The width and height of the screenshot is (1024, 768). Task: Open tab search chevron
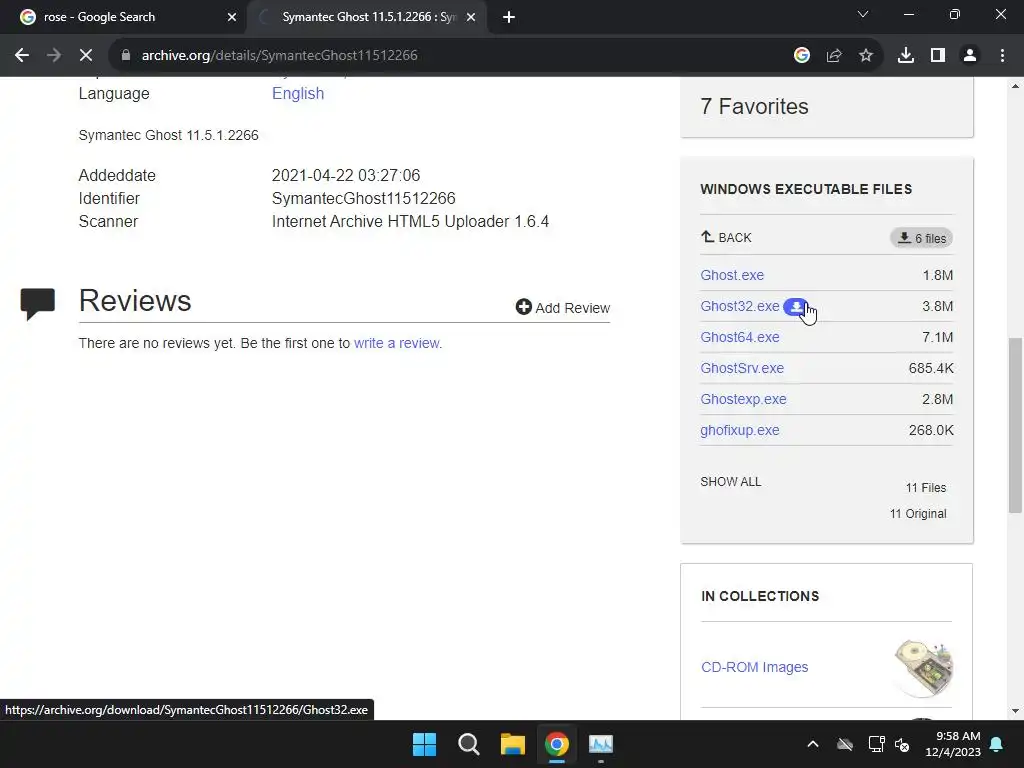tap(863, 14)
